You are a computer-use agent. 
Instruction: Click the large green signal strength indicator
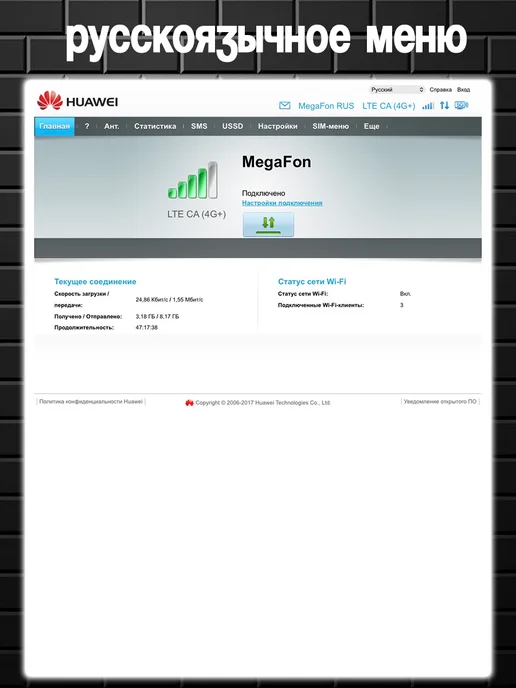pos(193,180)
